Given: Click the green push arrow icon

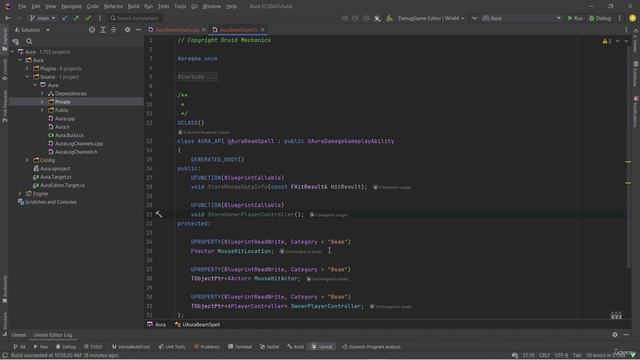Looking at the screenshot, I should pyautogui.click(x=76, y=18).
